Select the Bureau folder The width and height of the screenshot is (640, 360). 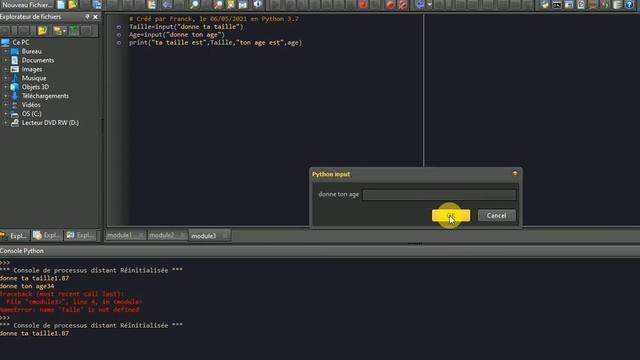coord(31,51)
